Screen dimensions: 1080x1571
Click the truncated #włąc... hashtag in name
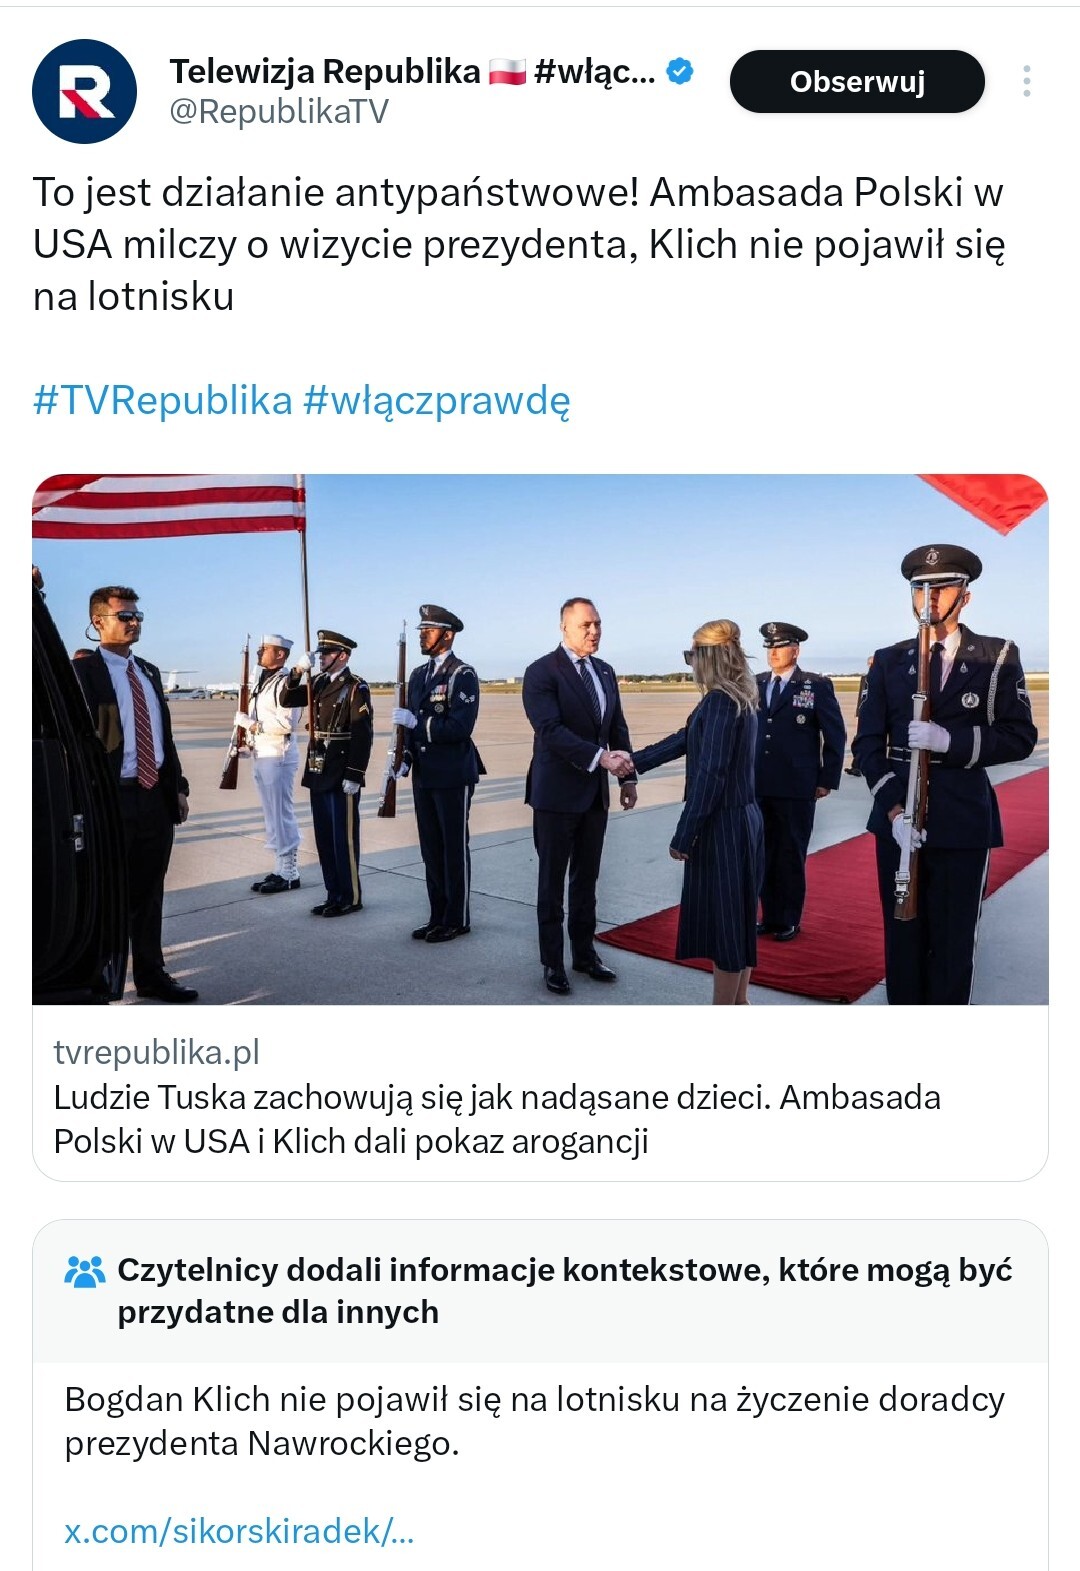[595, 71]
